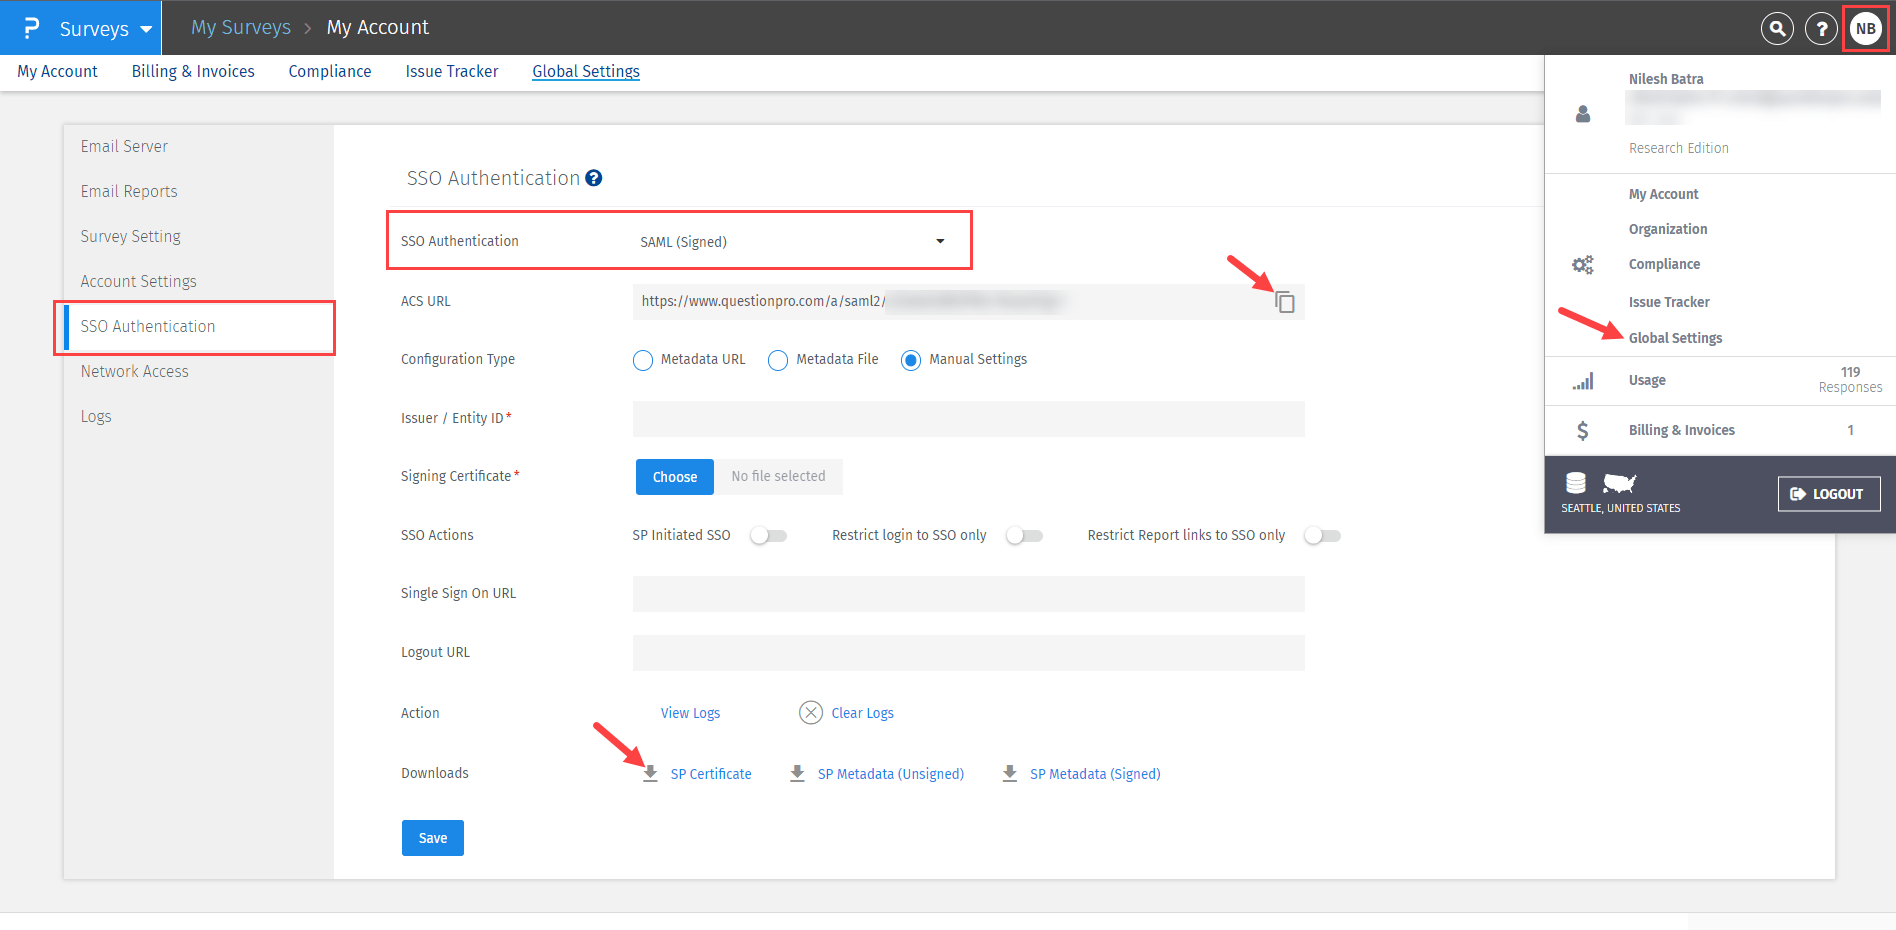Open Global Settings in user dropdown menu
Viewport: 1896px width, 930px height.
coord(1676,338)
